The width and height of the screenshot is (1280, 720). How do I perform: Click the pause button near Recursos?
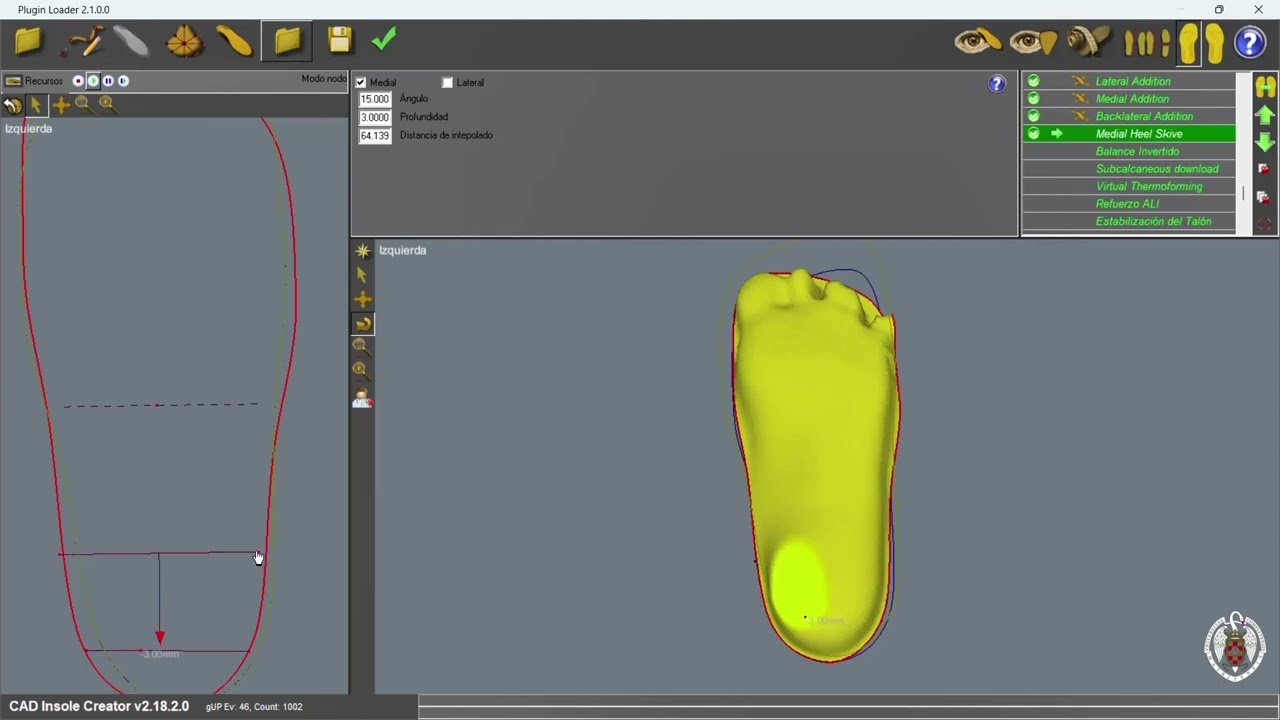point(108,81)
